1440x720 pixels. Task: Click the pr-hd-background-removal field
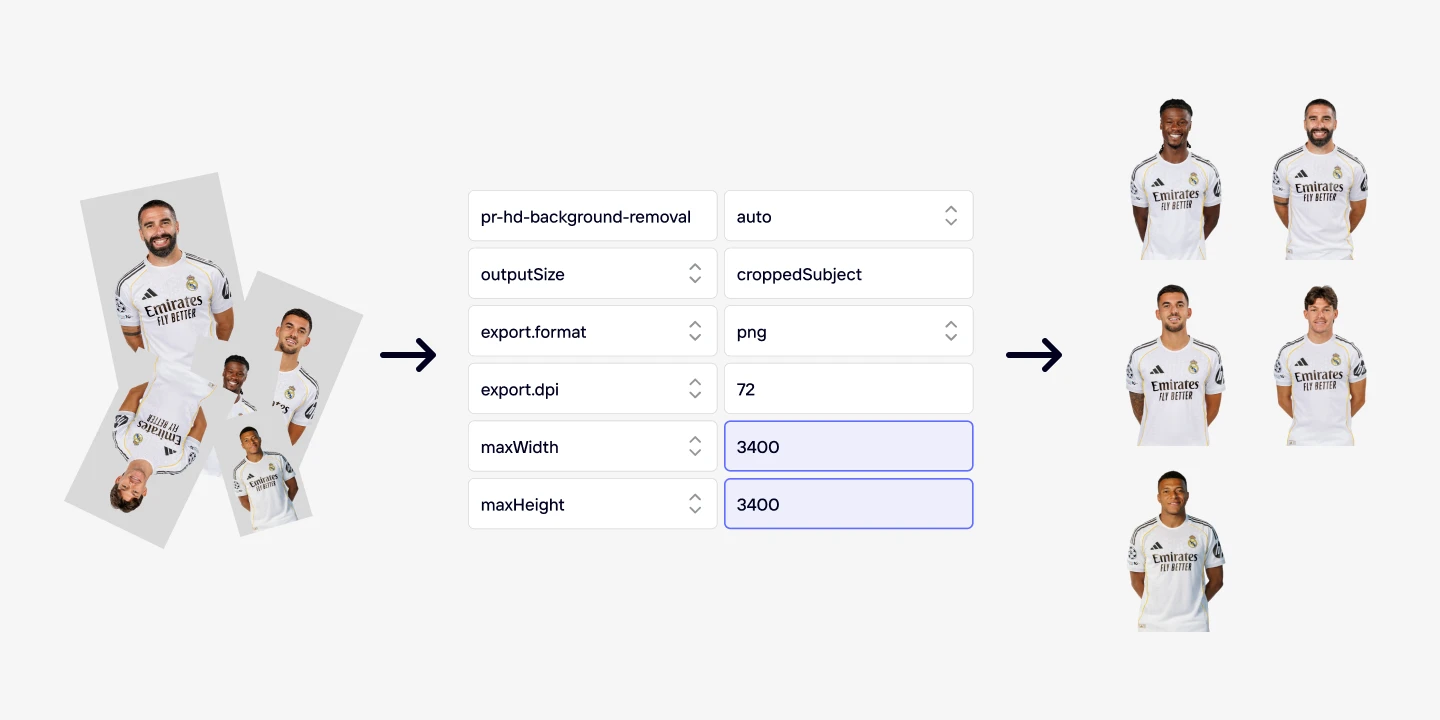coord(592,216)
